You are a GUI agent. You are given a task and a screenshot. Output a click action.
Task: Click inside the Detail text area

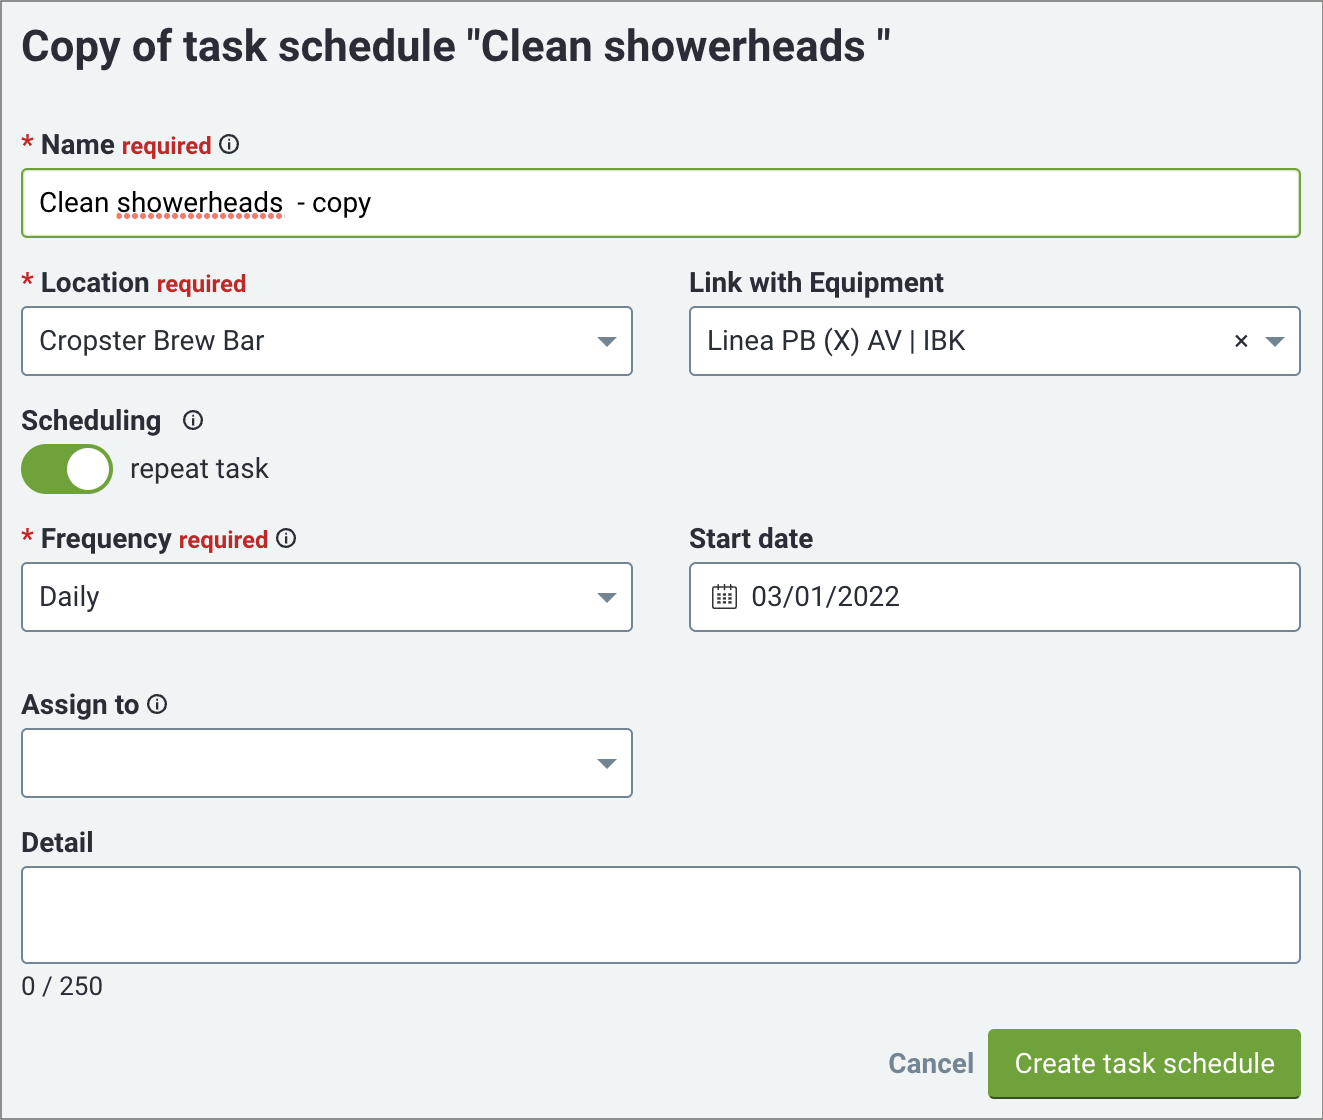[x=661, y=915]
